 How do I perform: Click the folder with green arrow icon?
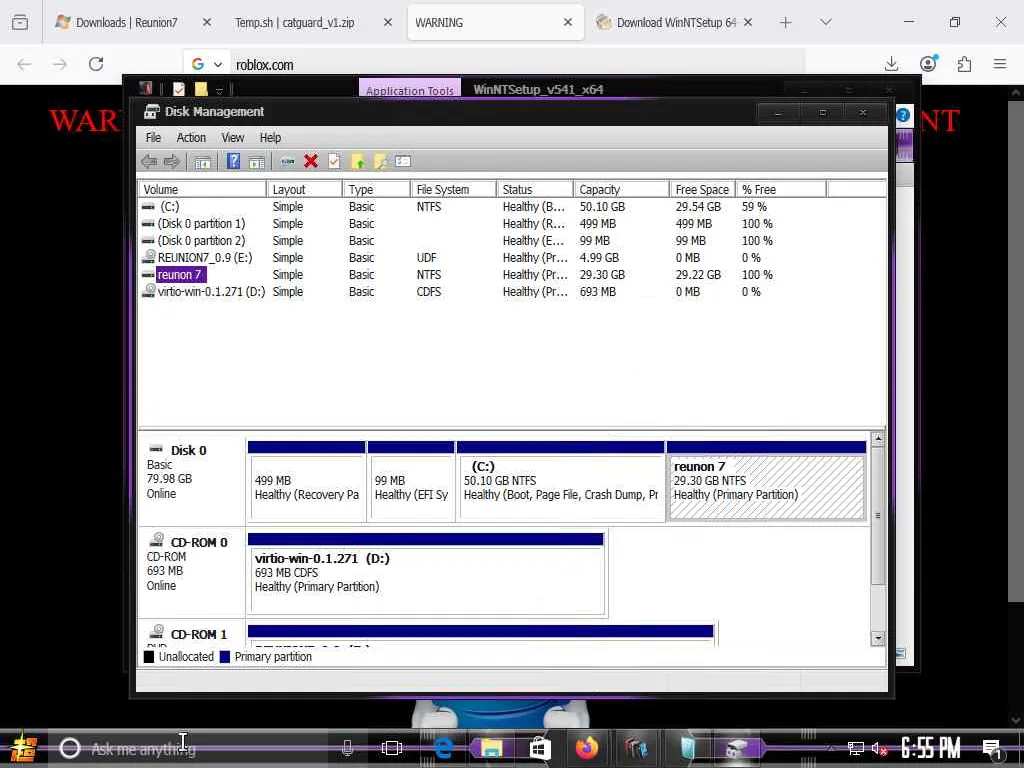coord(357,161)
